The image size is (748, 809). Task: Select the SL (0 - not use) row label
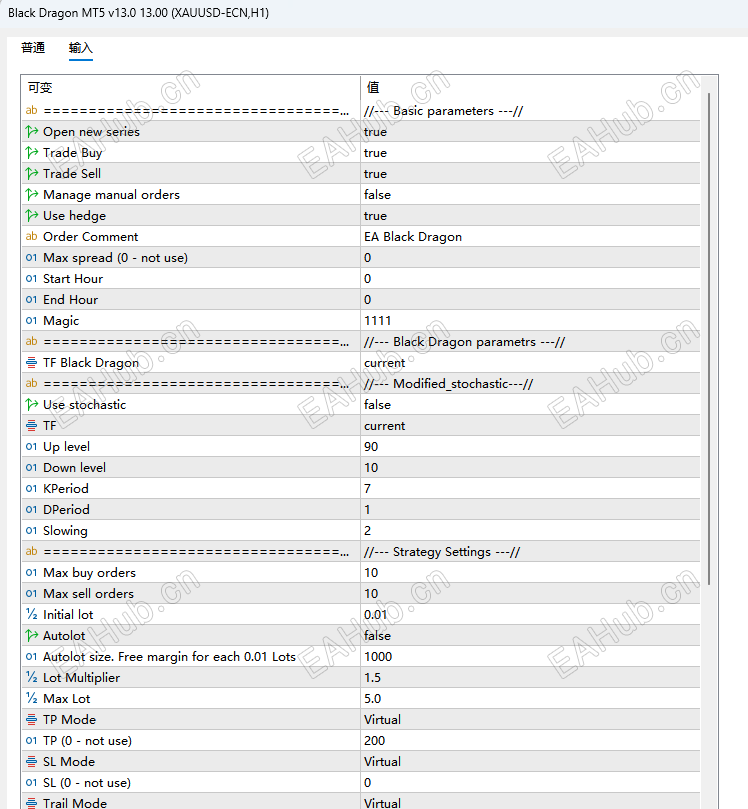coord(87,783)
